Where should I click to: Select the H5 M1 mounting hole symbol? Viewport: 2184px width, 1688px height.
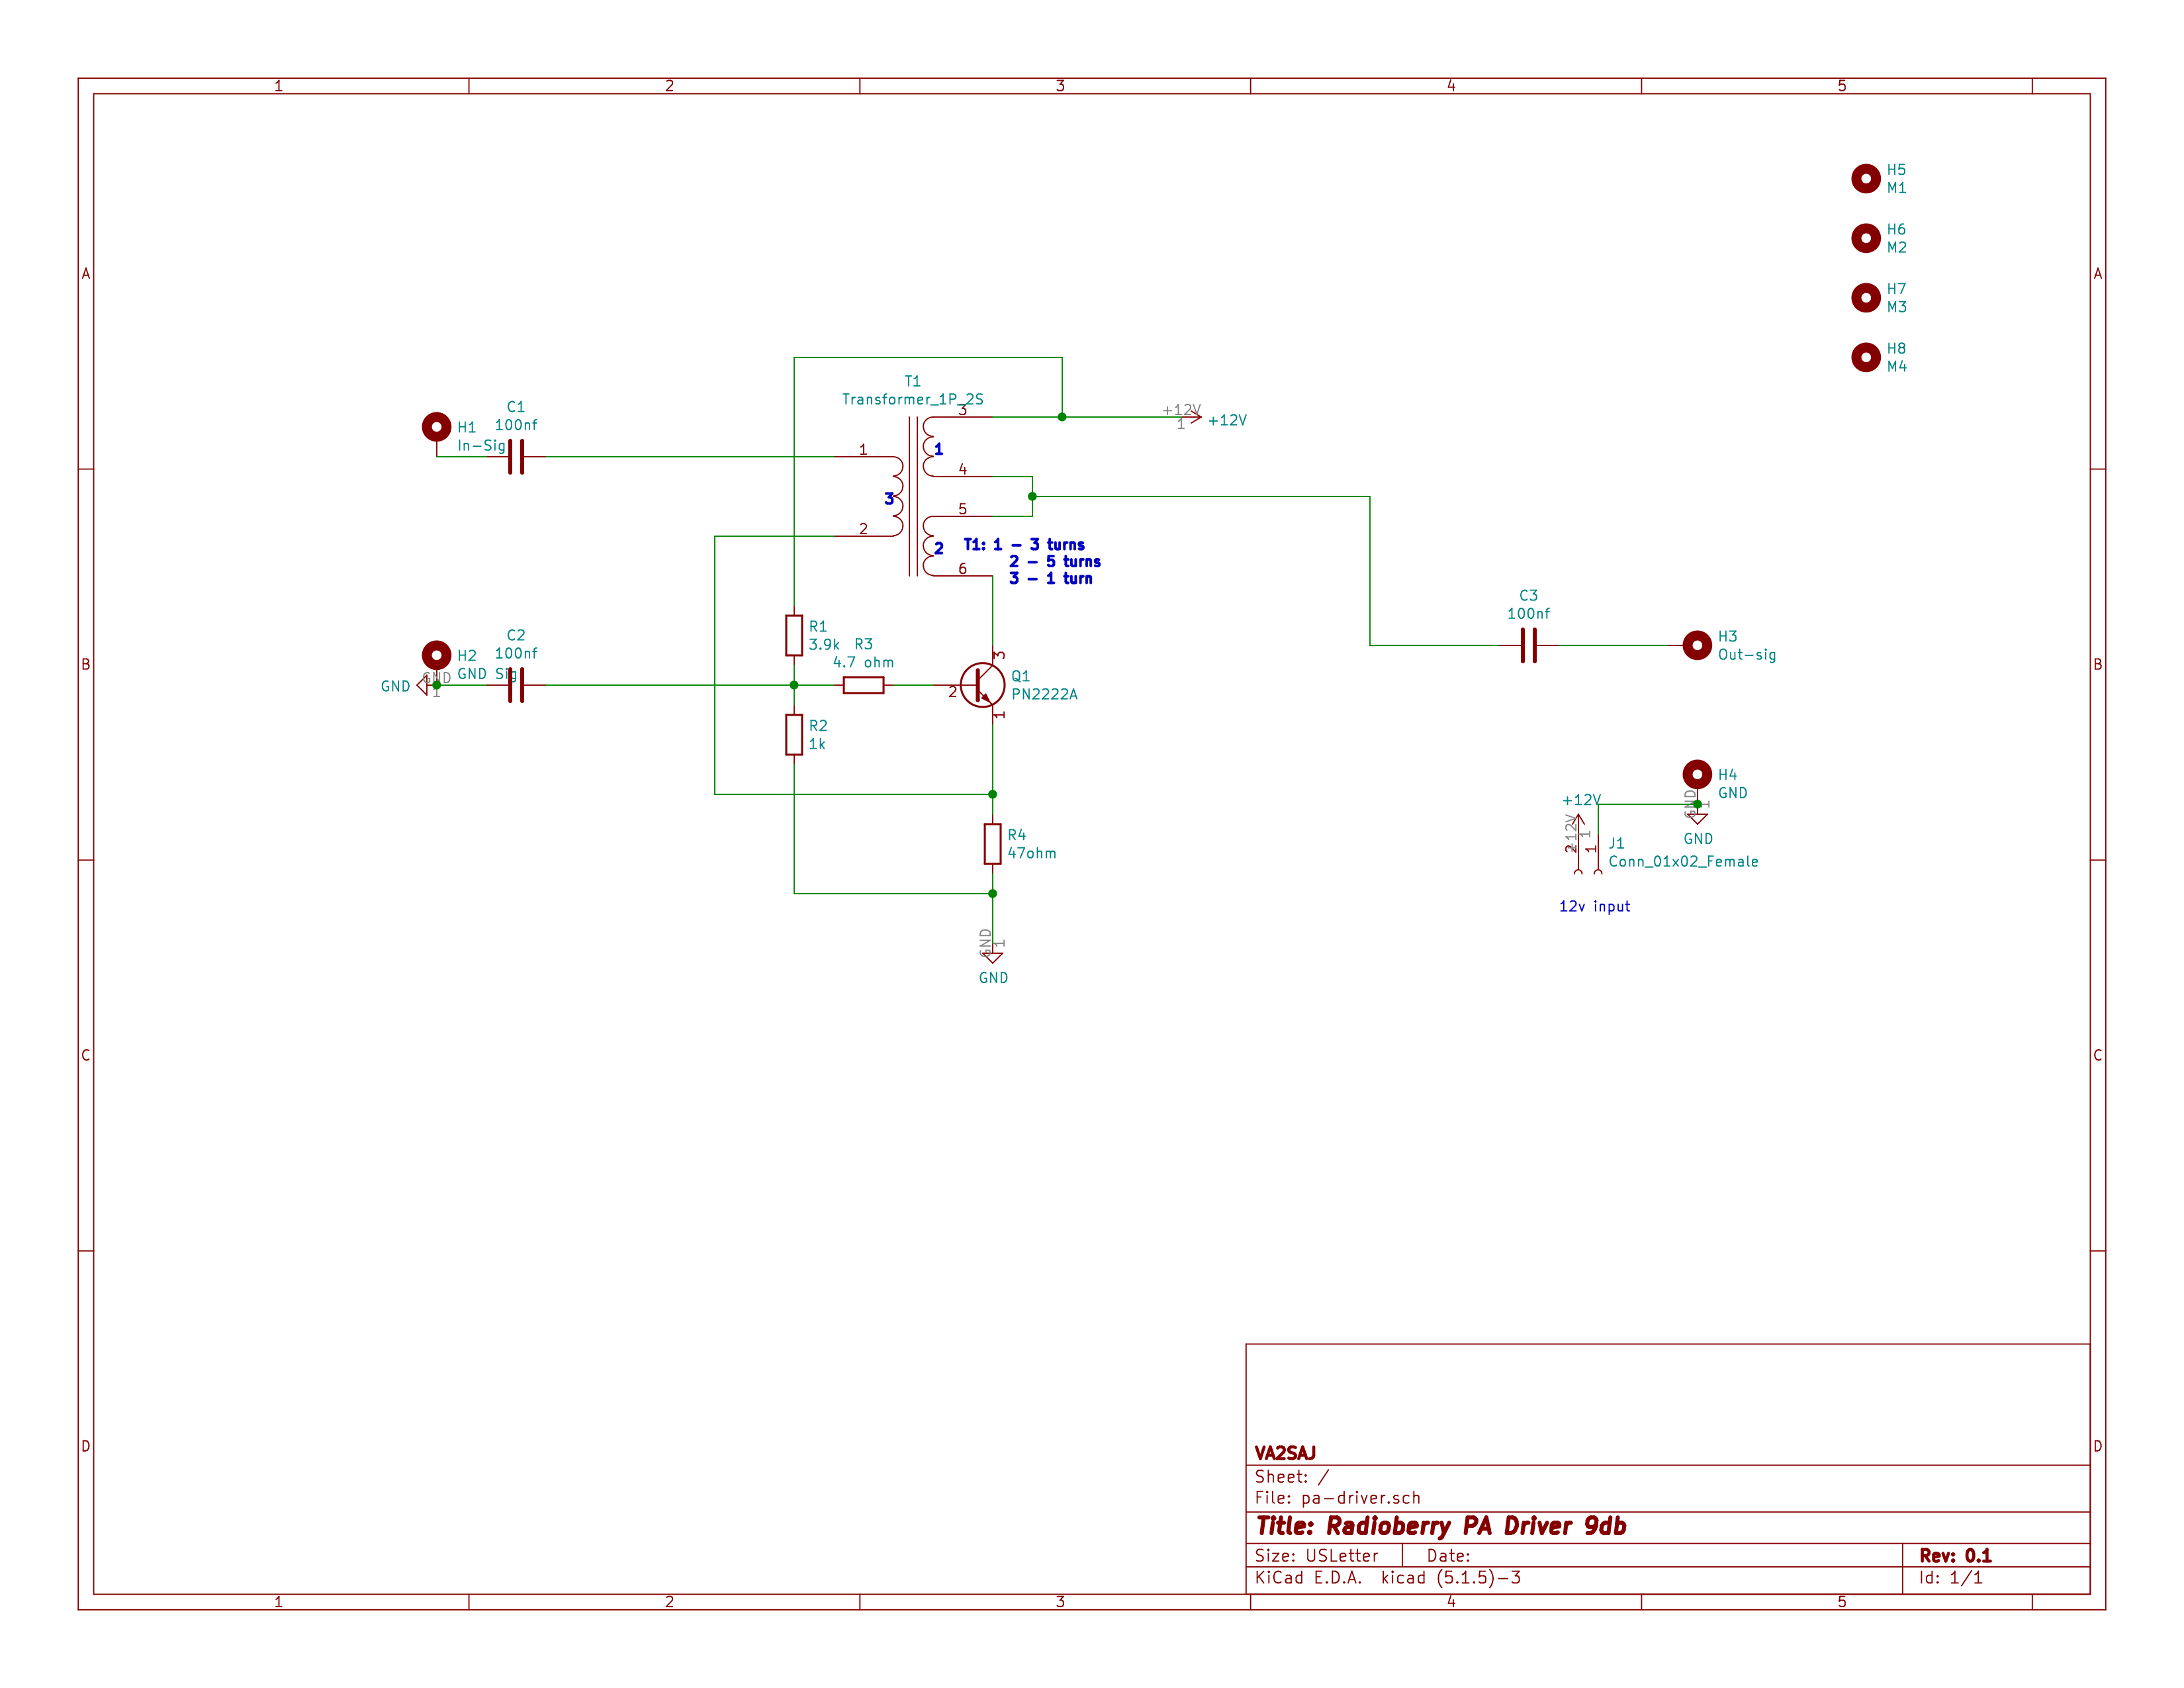coord(1866,178)
